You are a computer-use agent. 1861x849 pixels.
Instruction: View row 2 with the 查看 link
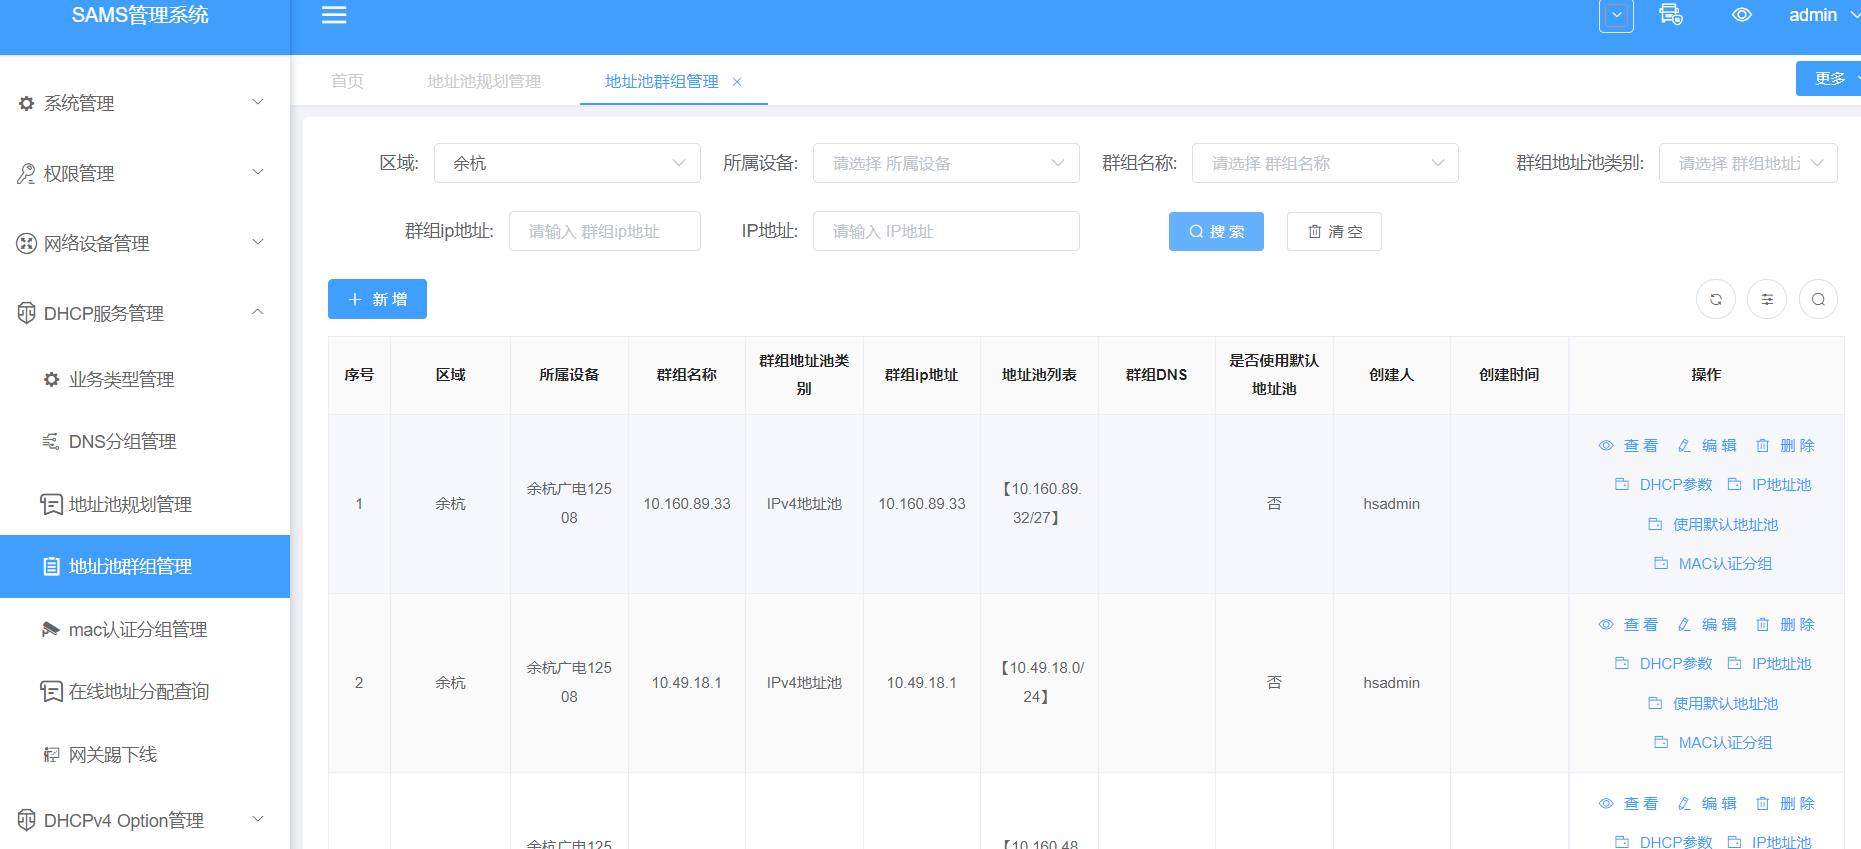(x=1628, y=624)
